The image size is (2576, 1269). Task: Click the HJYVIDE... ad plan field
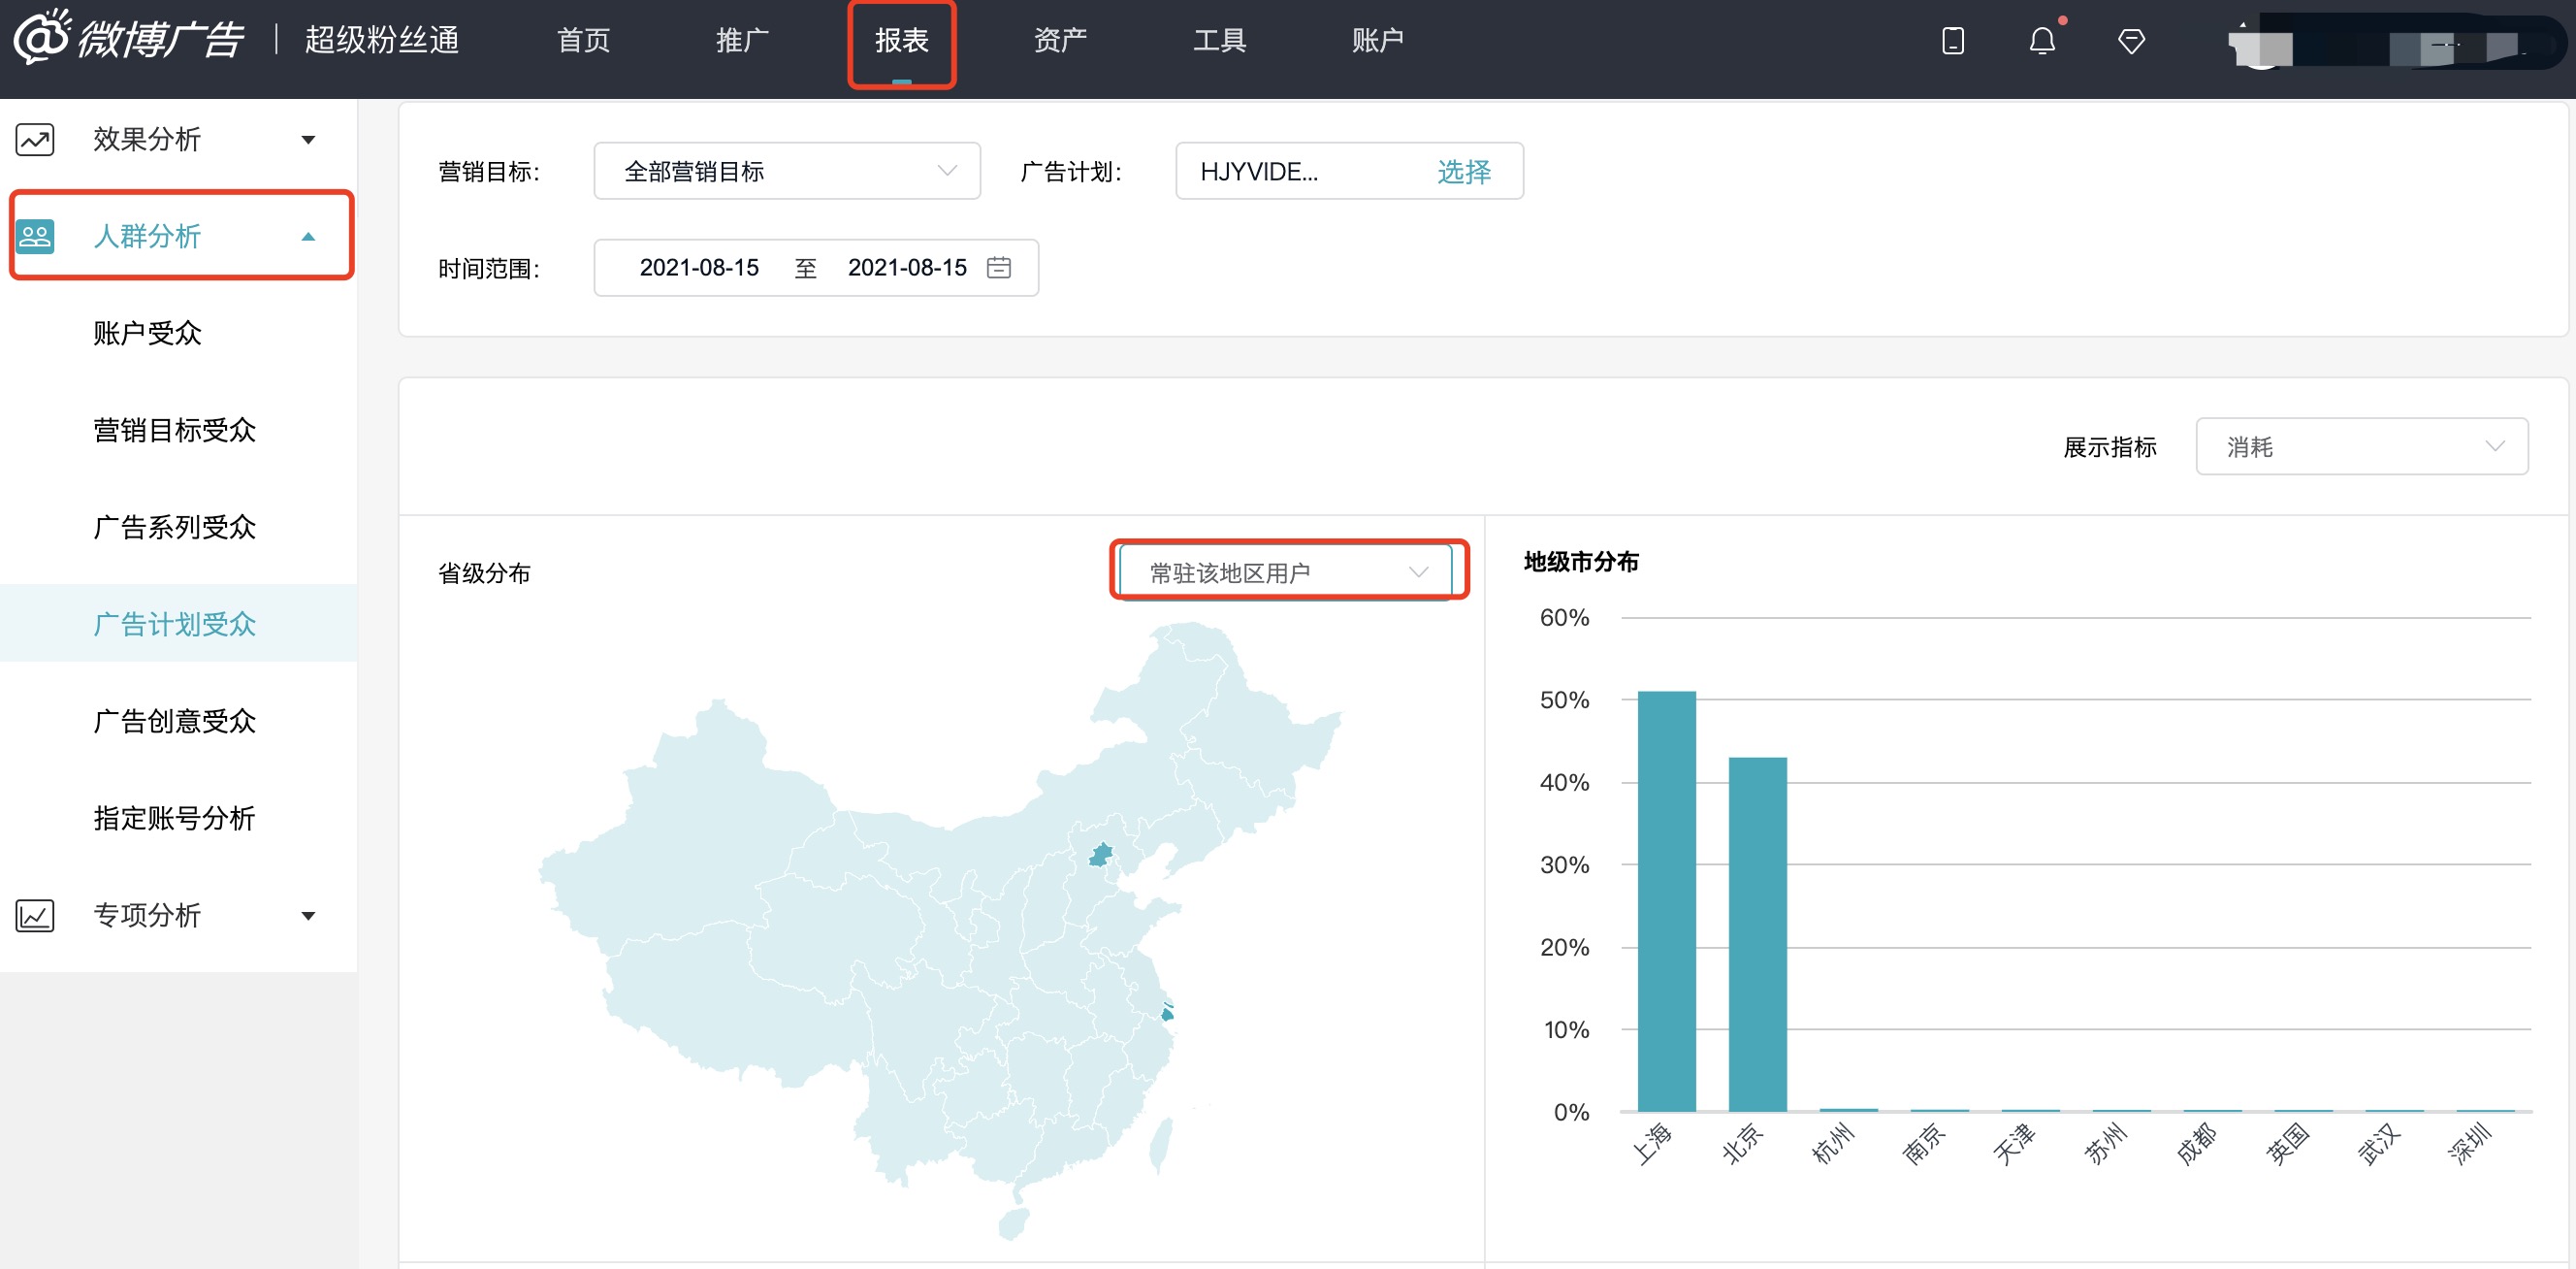click(x=1349, y=171)
